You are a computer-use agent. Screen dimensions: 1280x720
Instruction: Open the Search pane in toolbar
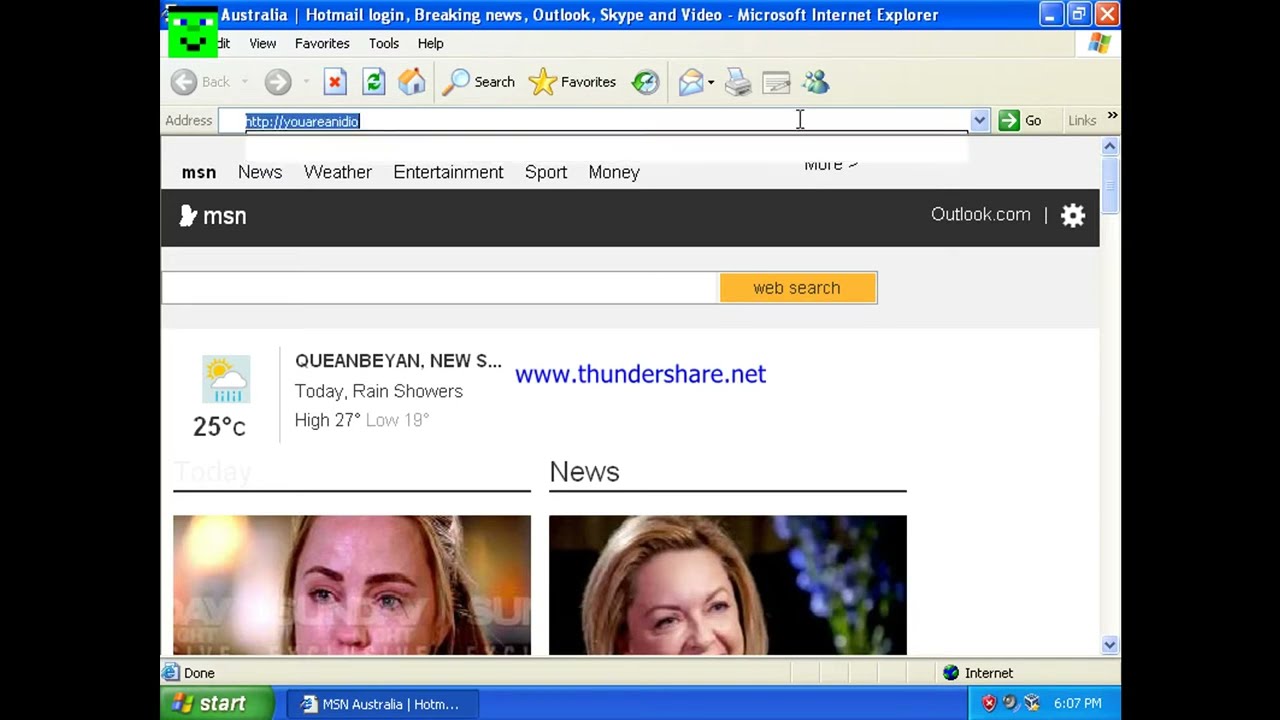pos(478,82)
